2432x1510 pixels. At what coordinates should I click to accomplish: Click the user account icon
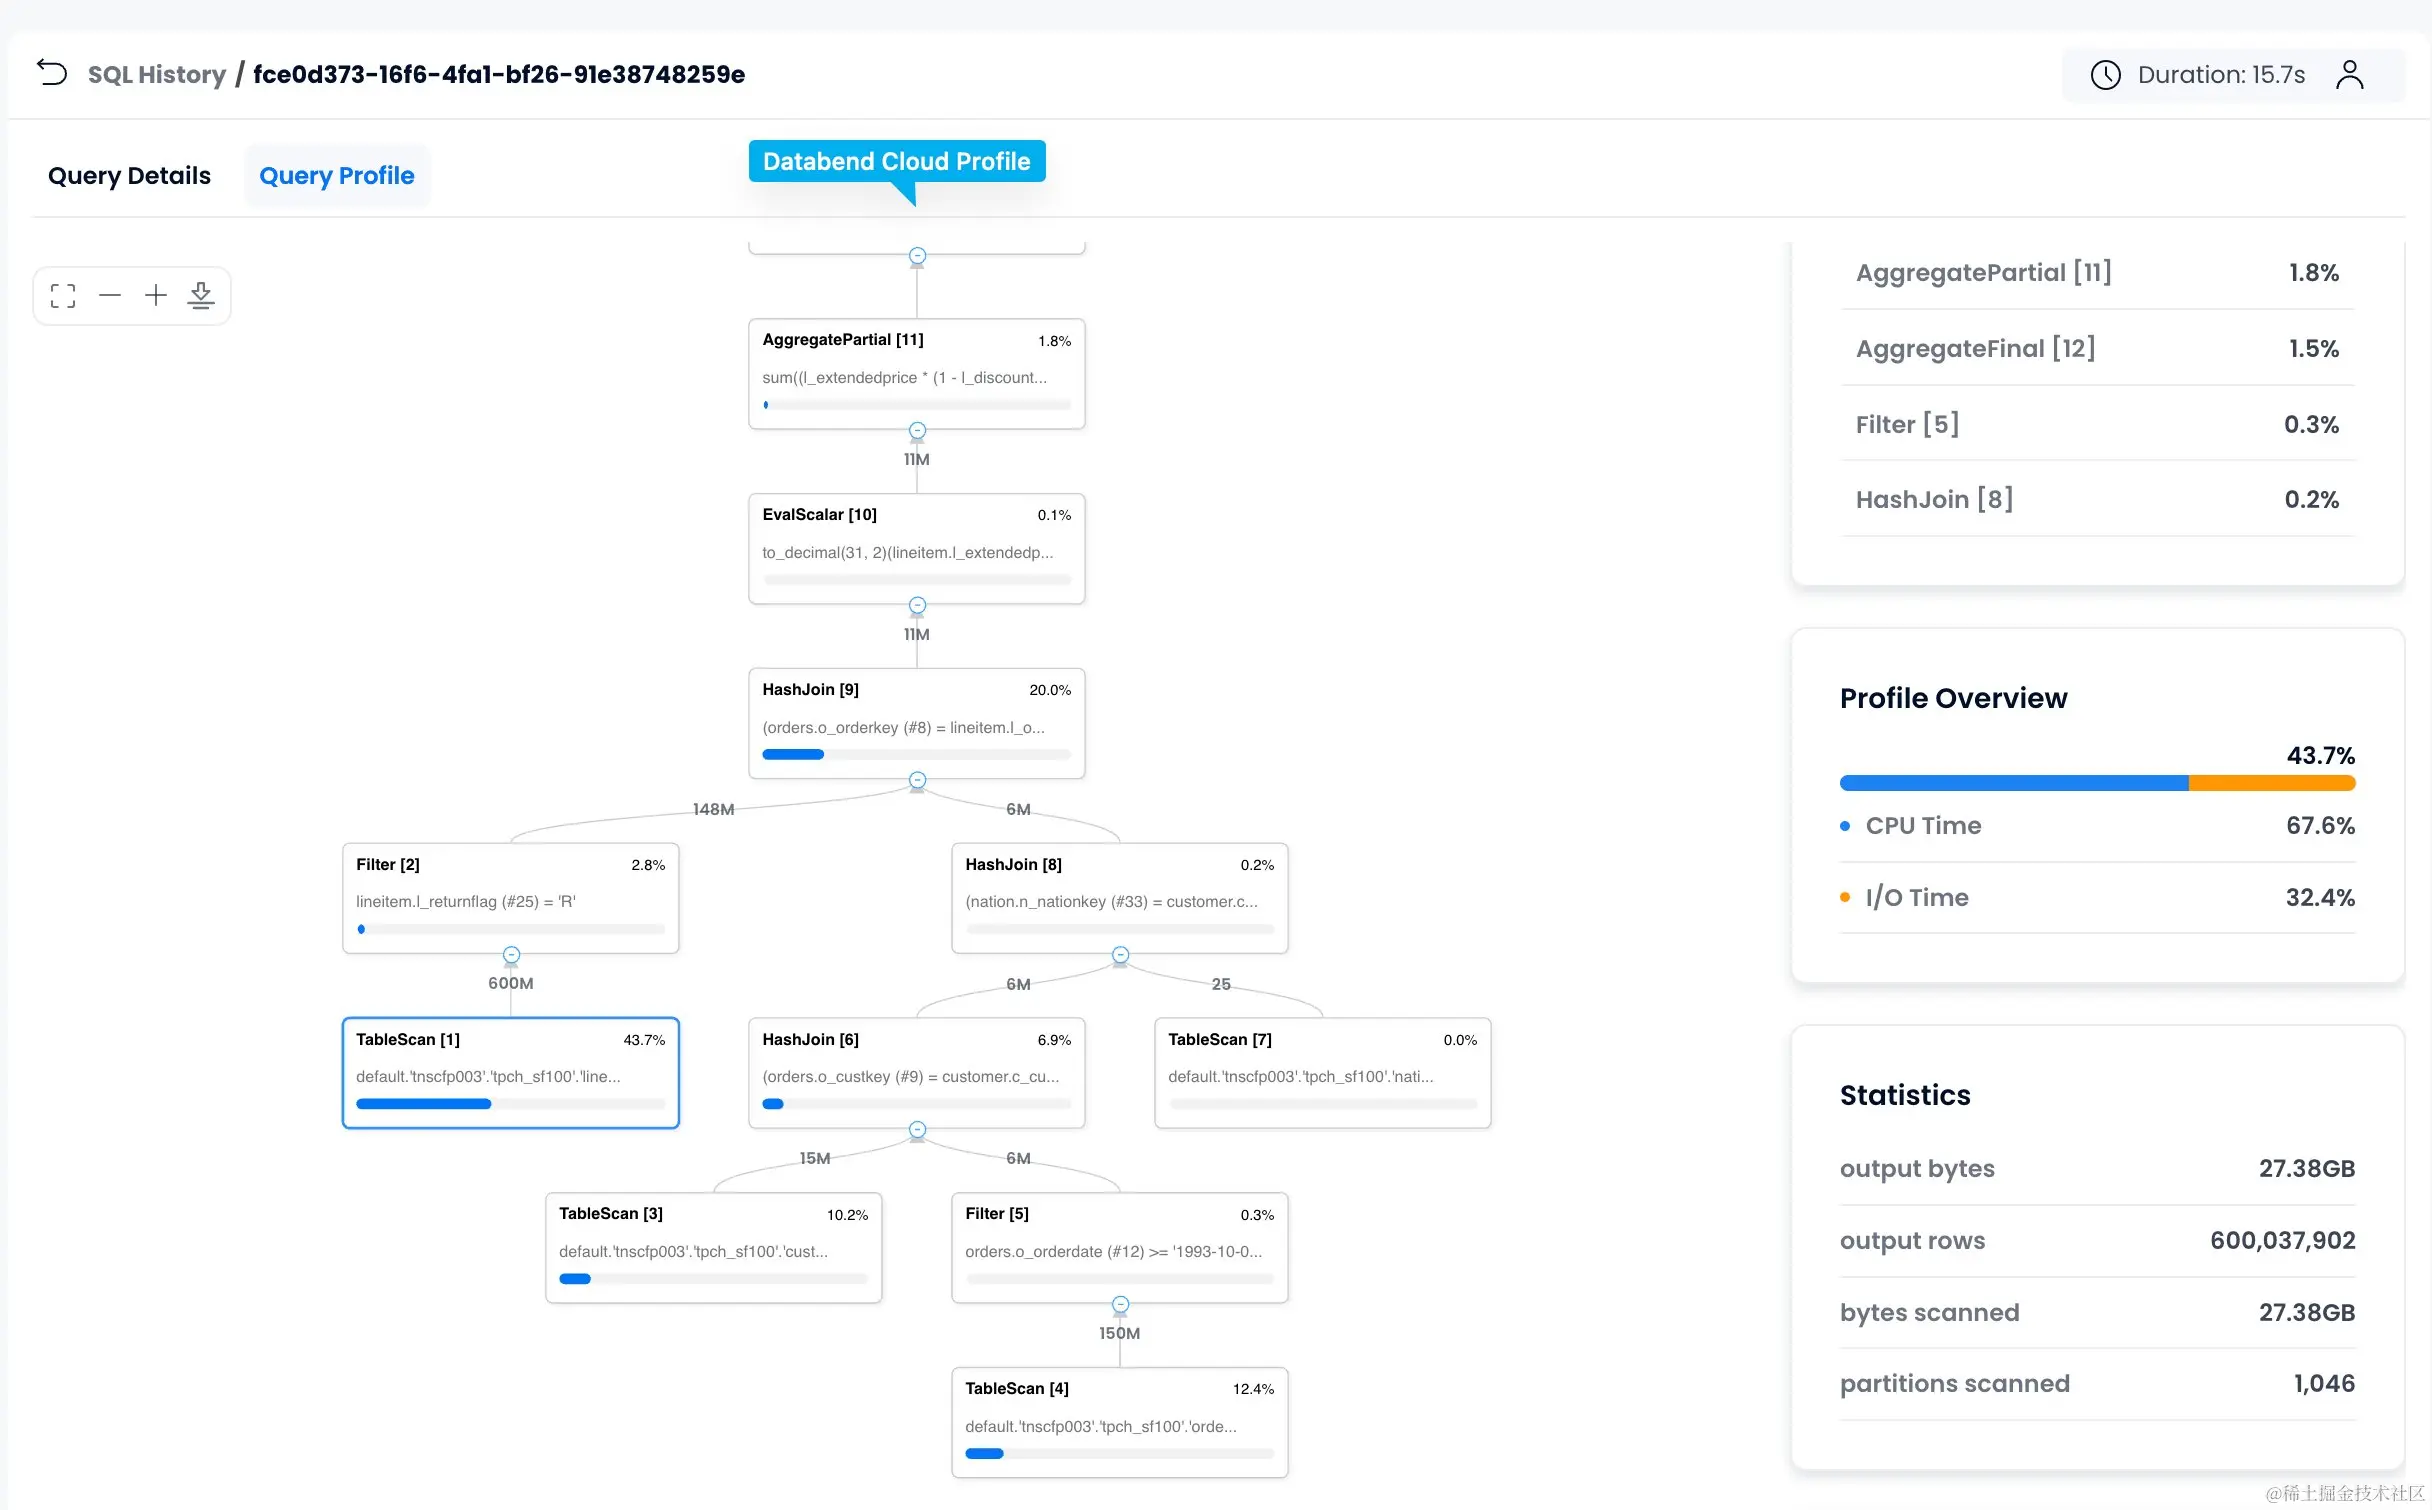click(2349, 75)
